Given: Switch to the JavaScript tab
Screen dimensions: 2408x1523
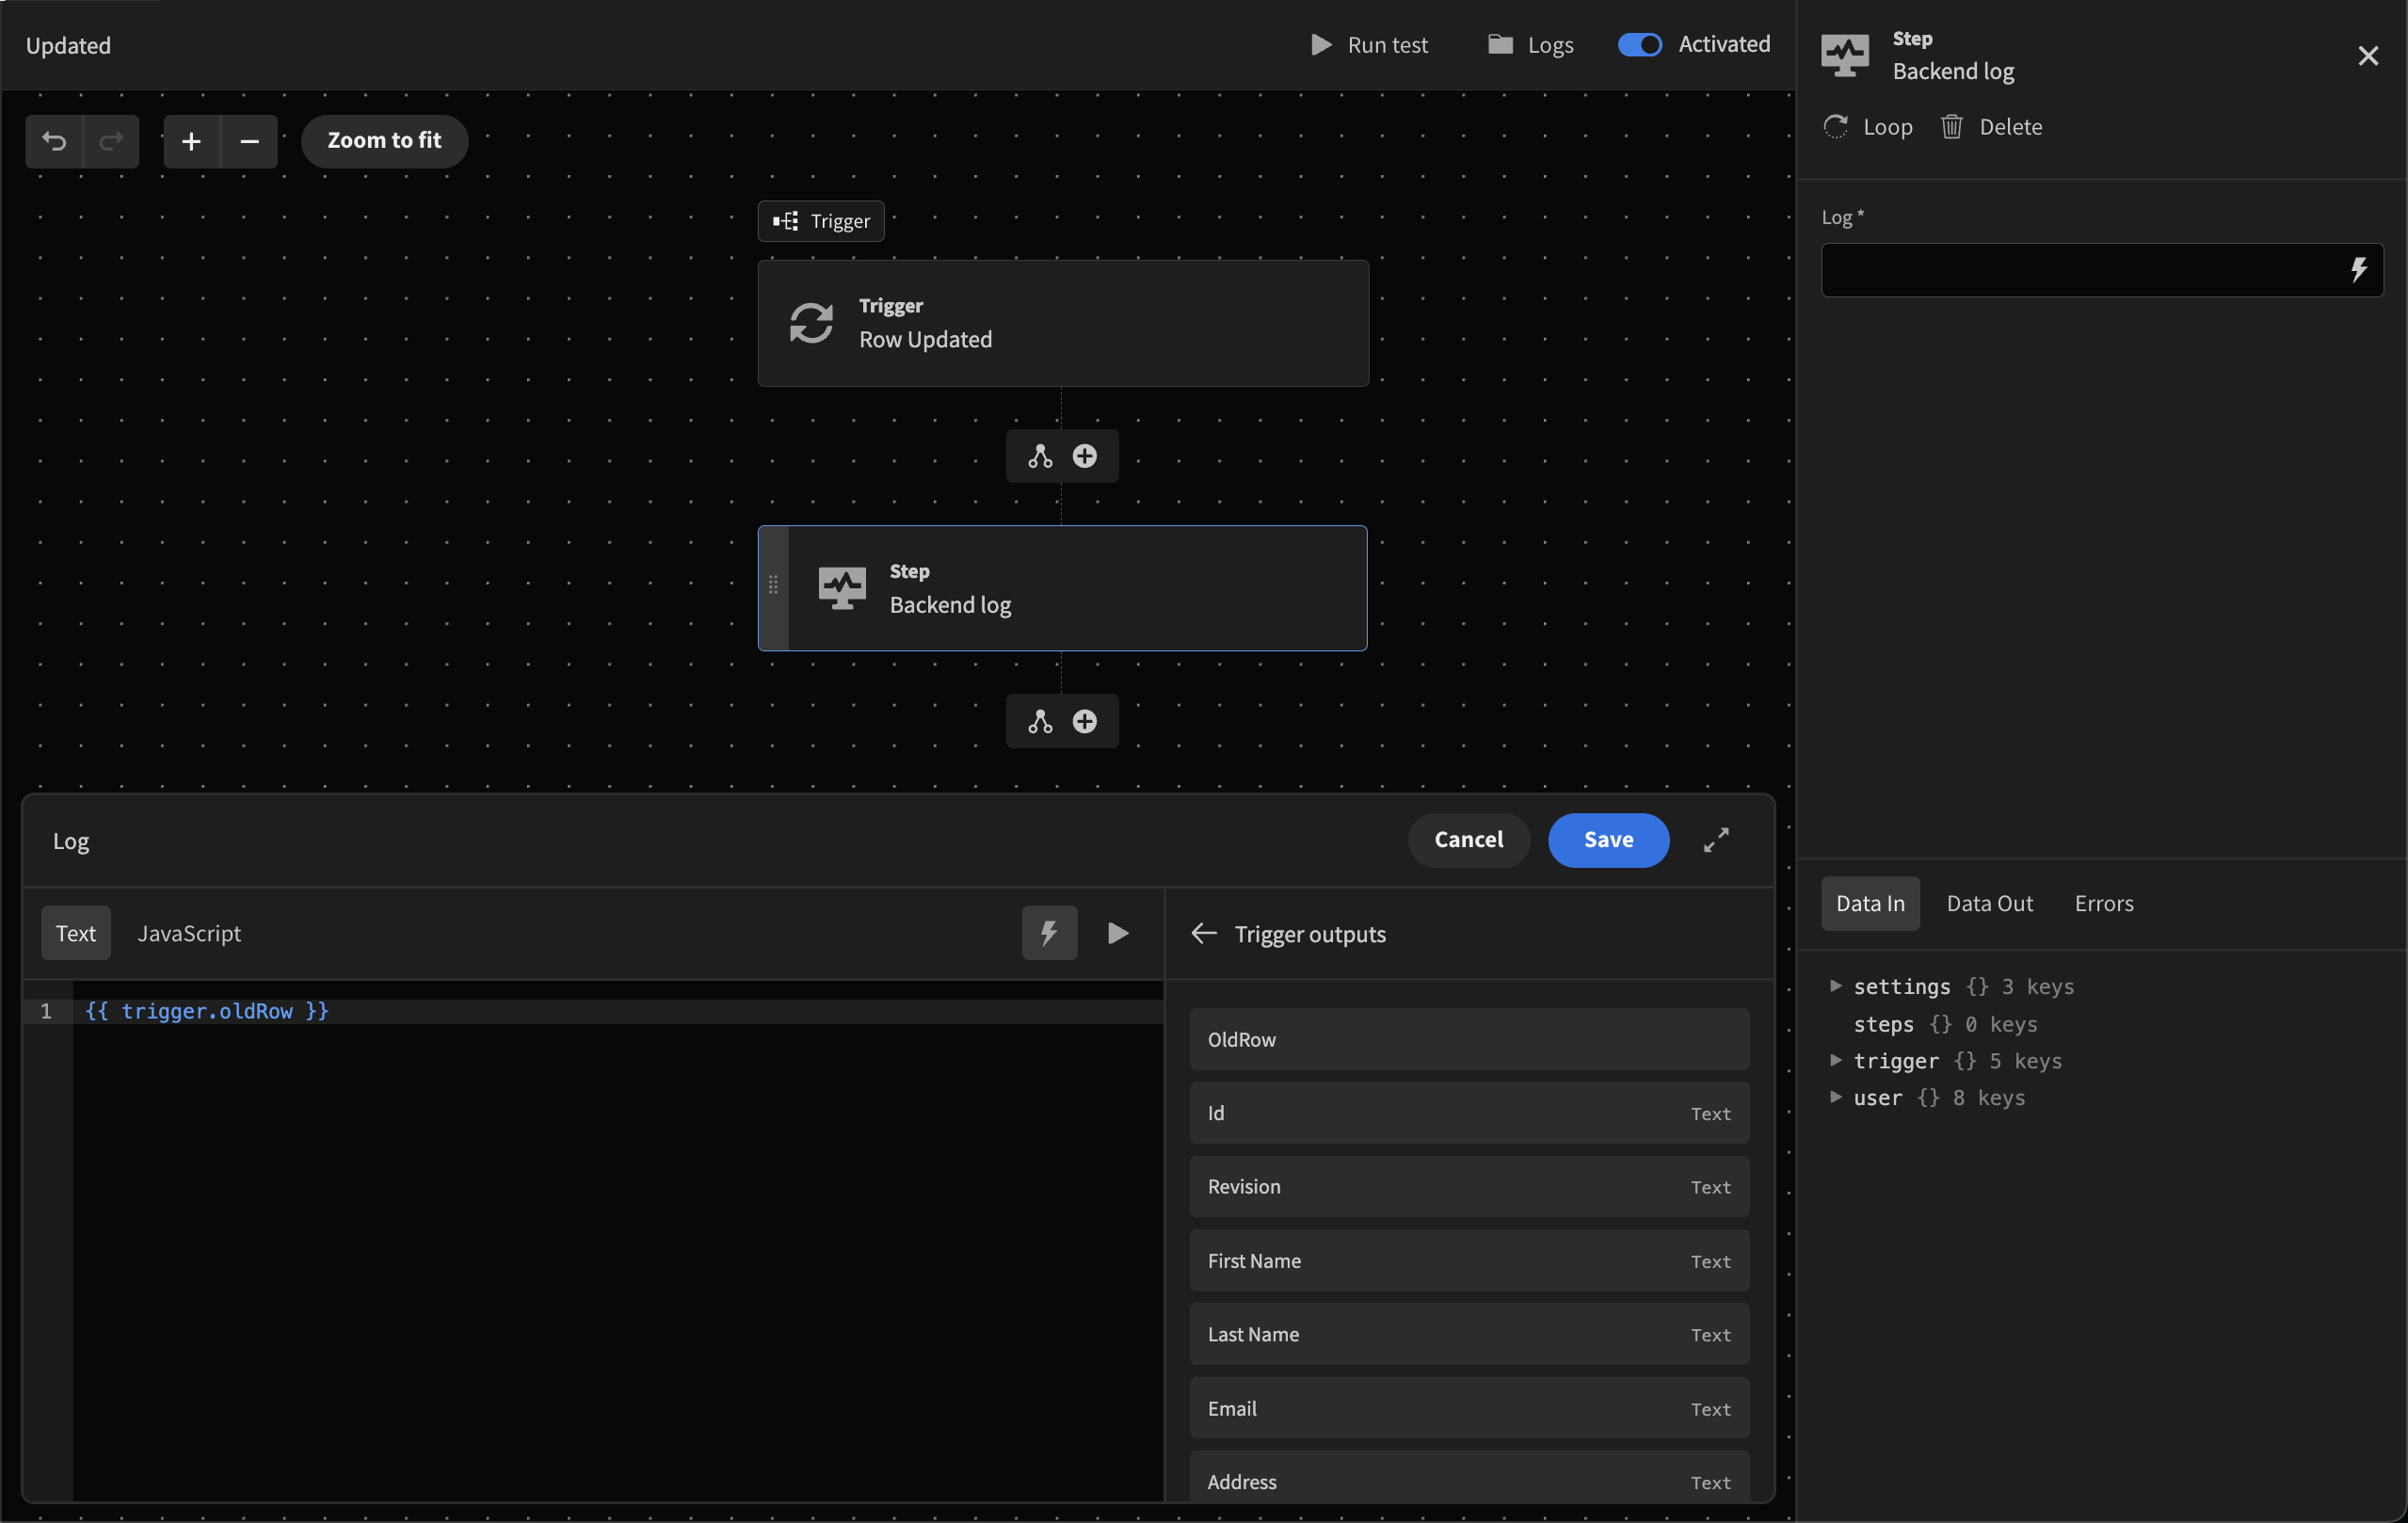Looking at the screenshot, I should 189,933.
